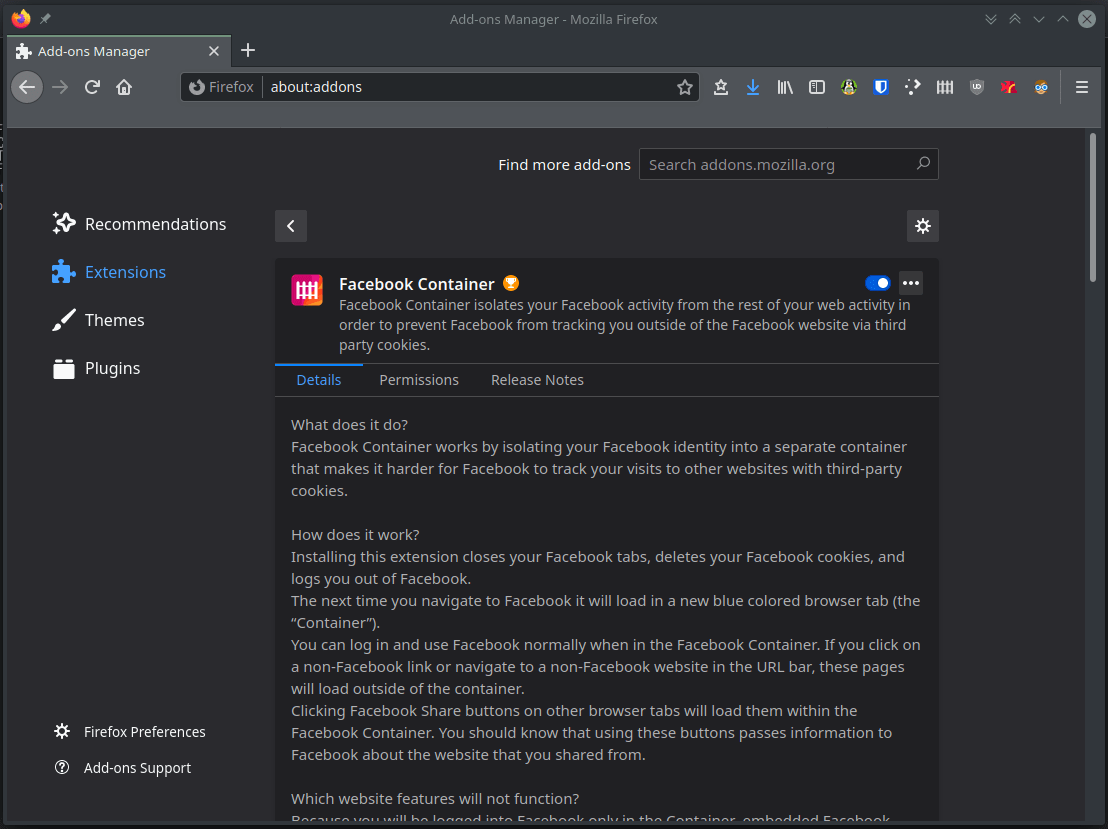Screen dimensions: 1108x829
Task: Click the 'Find more add-ons' label
Action: click(x=564, y=165)
